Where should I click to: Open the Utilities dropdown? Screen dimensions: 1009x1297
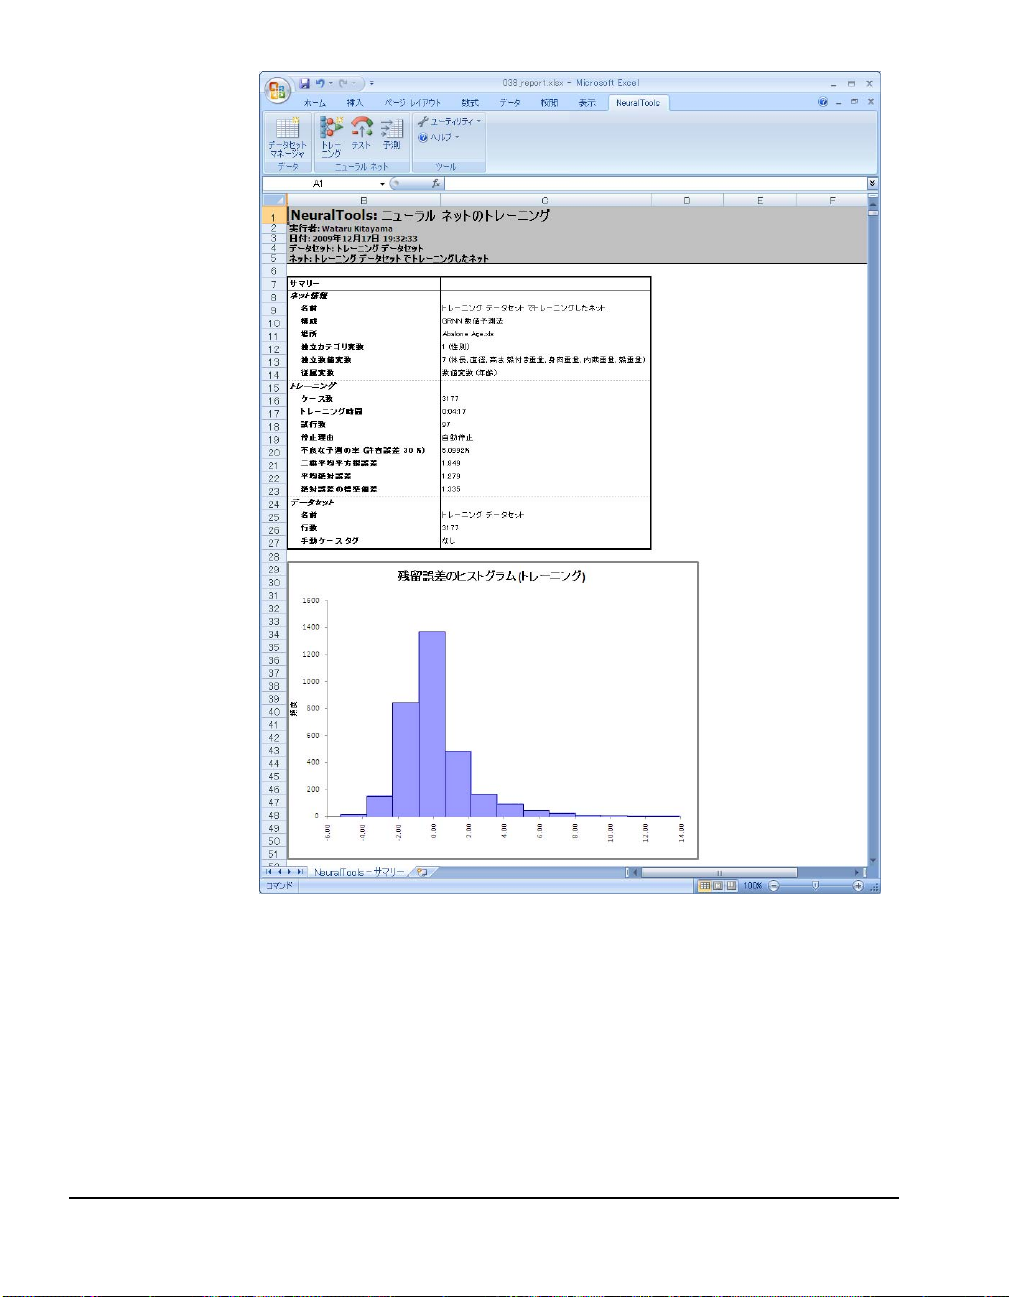tap(449, 121)
